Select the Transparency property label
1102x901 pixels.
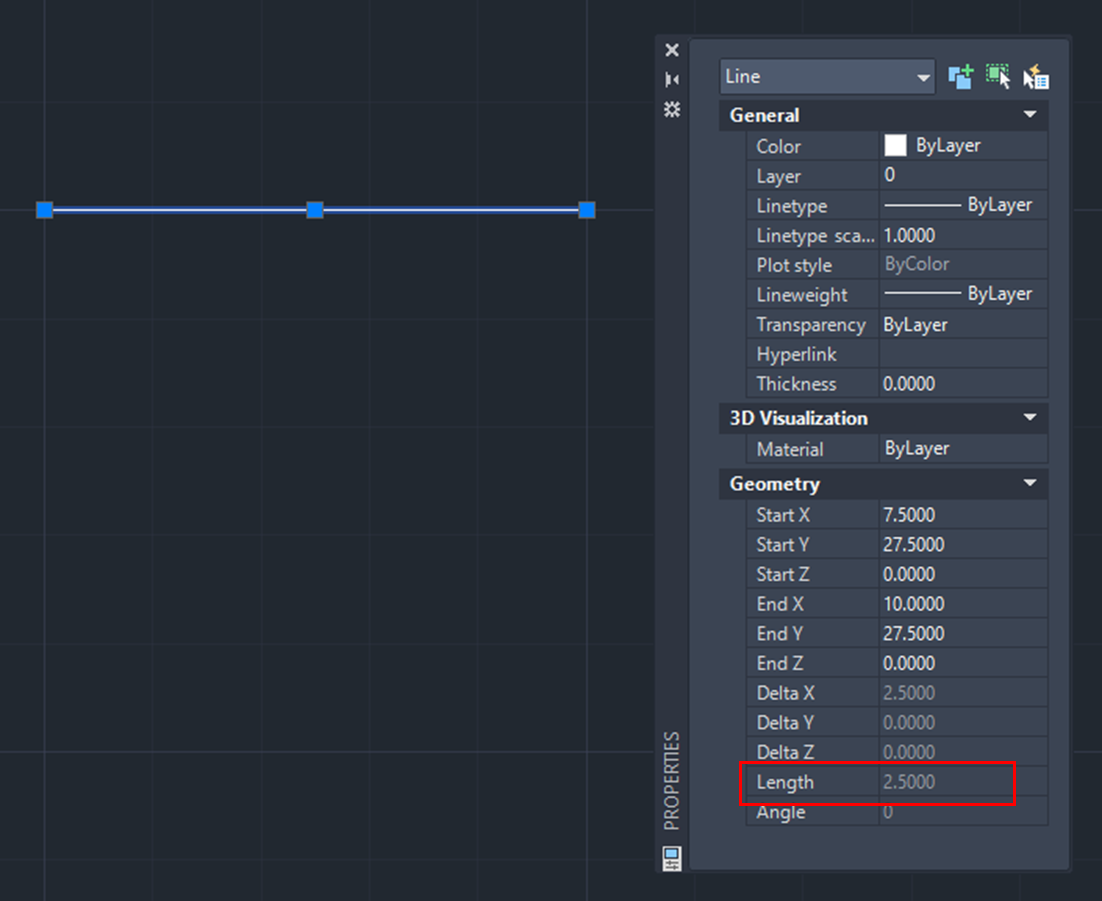(810, 325)
